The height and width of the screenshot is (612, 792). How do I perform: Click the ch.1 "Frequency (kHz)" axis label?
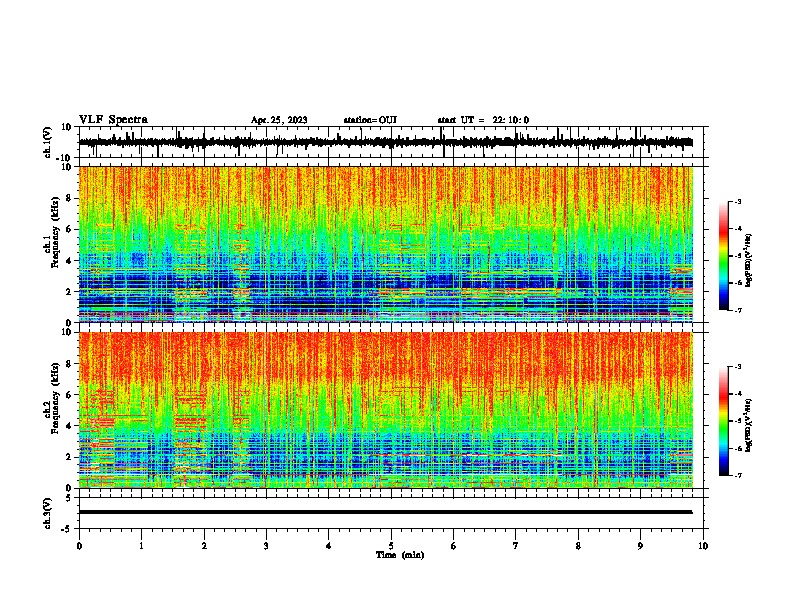(57, 232)
